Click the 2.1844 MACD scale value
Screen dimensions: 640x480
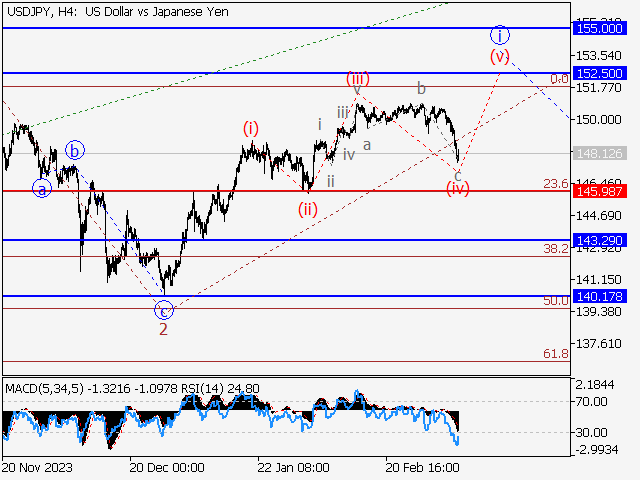pyautogui.click(x=595, y=384)
